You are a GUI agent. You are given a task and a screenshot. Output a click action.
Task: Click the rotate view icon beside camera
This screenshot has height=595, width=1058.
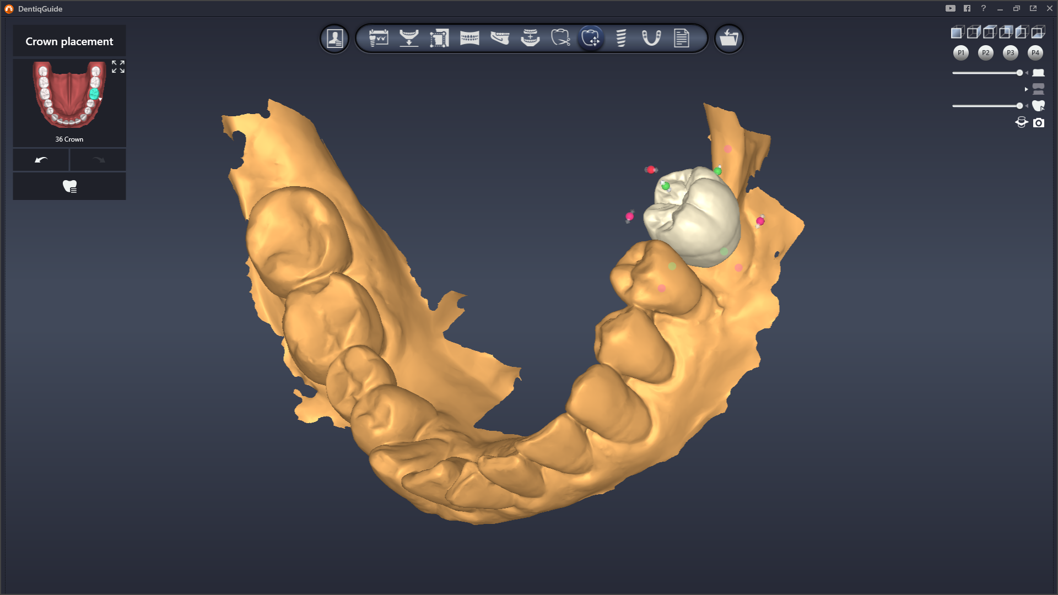pos(1021,122)
